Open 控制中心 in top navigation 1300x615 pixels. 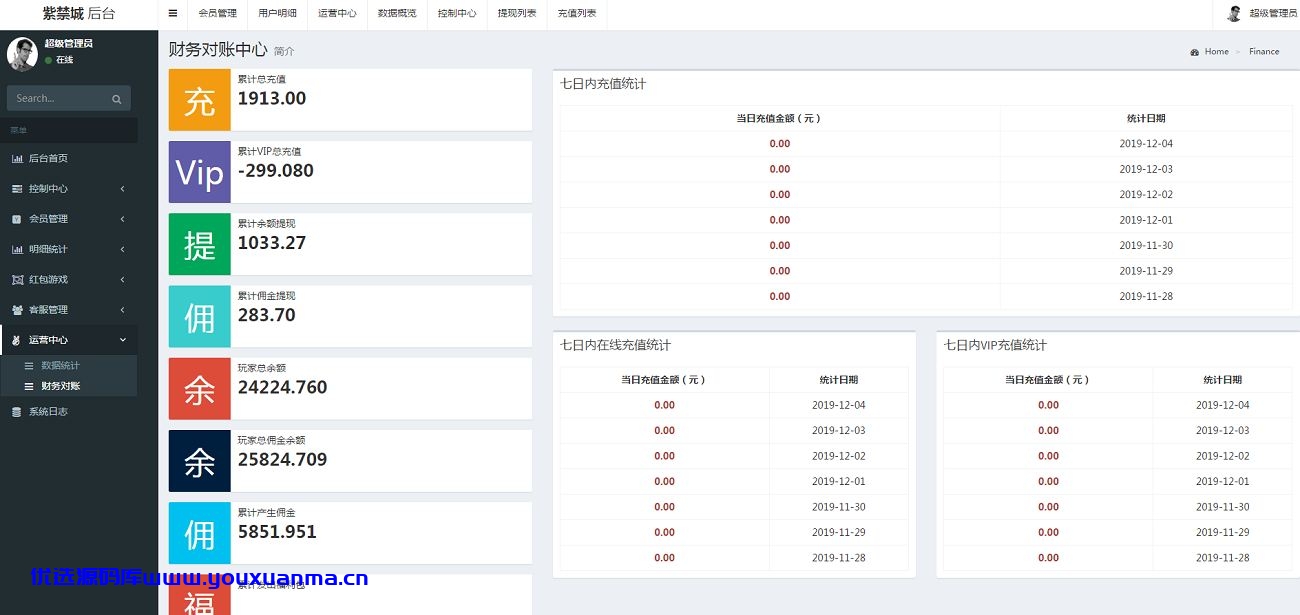[457, 13]
